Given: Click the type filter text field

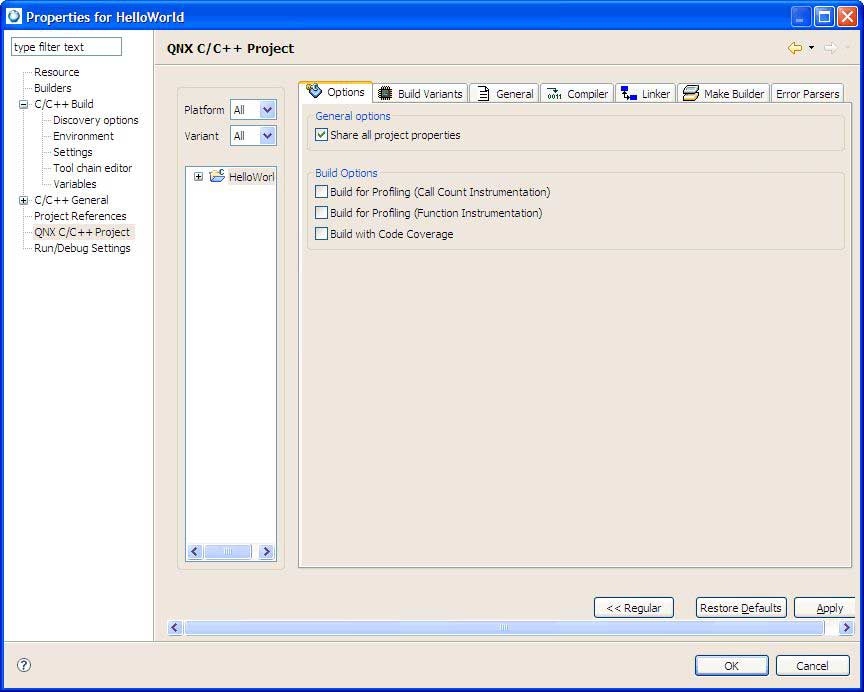Looking at the screenshot, I should (65, 46).
